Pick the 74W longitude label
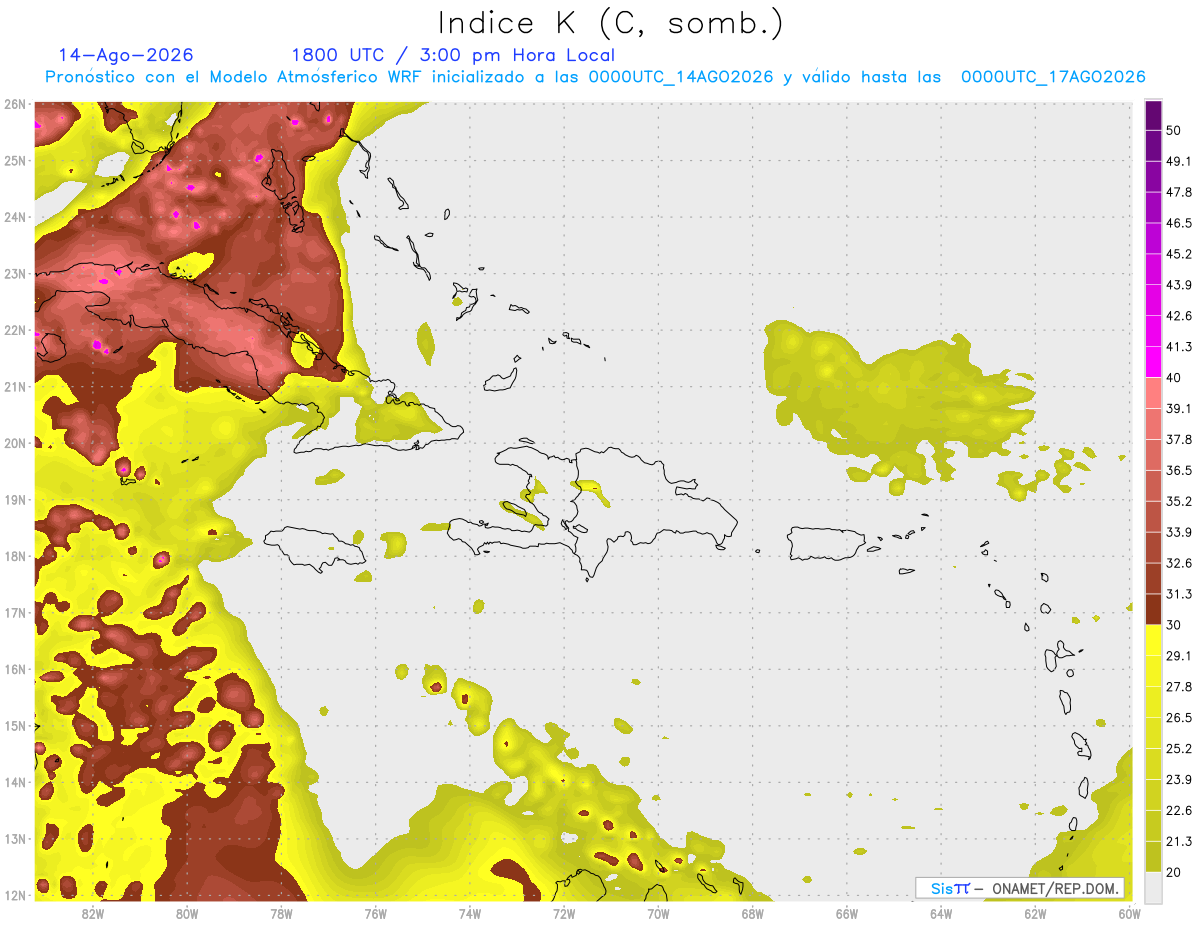This screenshot has width=1200, height=927. (x=469, y=913)
